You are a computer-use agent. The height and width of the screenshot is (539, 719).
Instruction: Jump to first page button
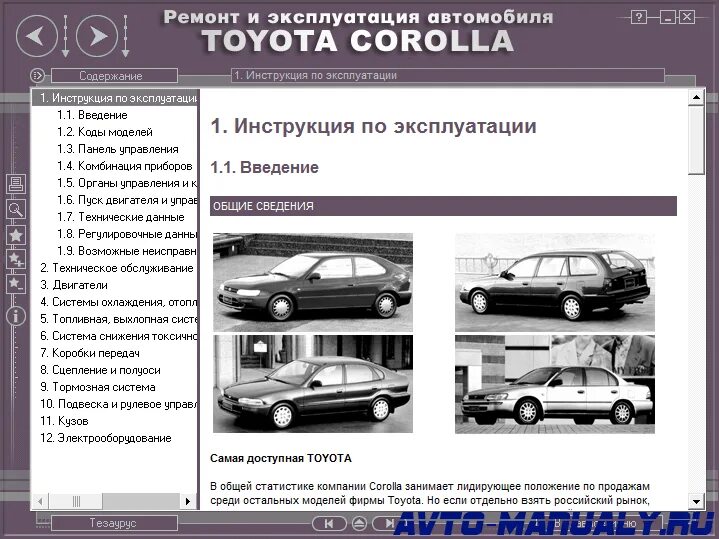329,523
